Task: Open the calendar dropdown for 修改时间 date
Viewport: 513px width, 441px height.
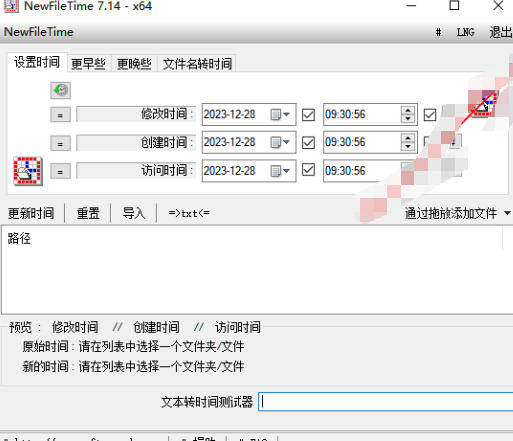Action: [280, 115]
